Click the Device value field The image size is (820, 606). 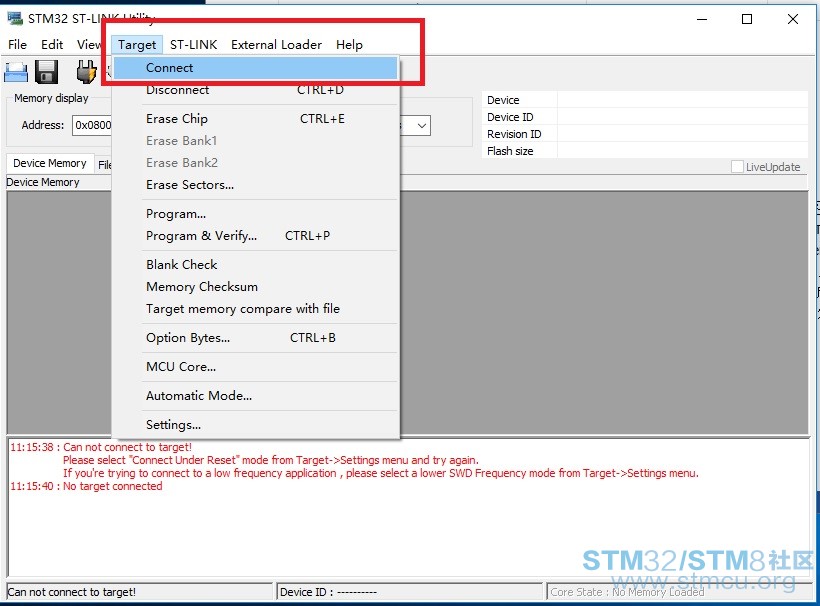click(x=682, y=99)
